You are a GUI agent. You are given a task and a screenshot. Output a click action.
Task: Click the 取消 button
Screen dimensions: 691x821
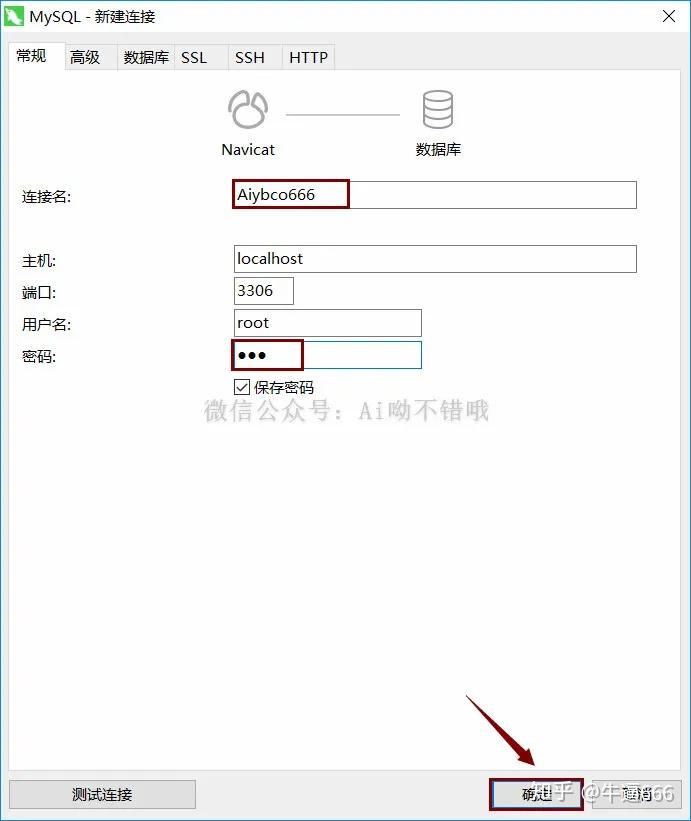pos(637,794)
